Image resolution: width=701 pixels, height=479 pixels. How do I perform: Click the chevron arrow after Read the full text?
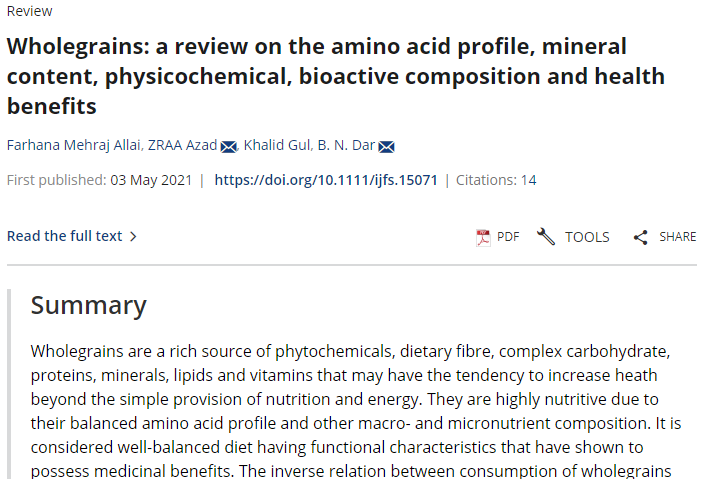[x=133, y=236]
